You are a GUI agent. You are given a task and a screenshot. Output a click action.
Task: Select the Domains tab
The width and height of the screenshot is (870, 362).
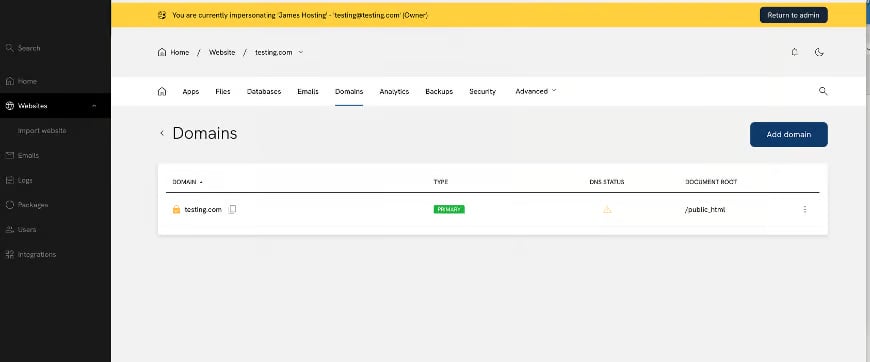tap(349, 92)
